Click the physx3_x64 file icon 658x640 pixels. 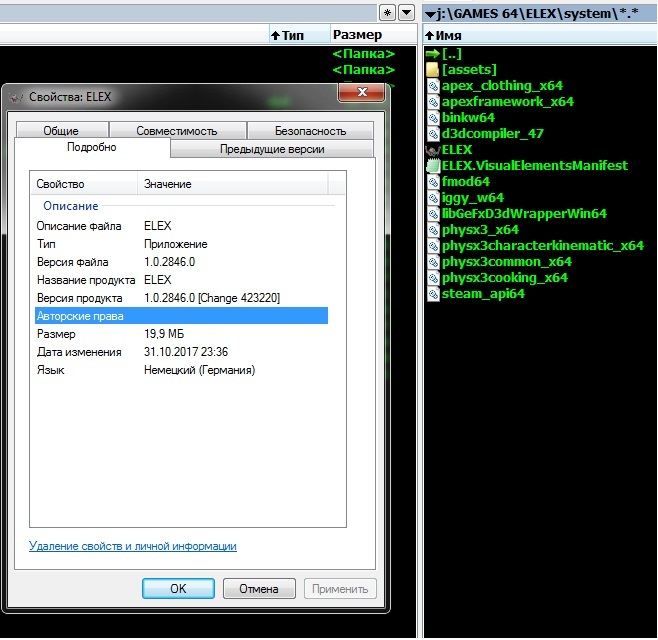click(433, 230)
